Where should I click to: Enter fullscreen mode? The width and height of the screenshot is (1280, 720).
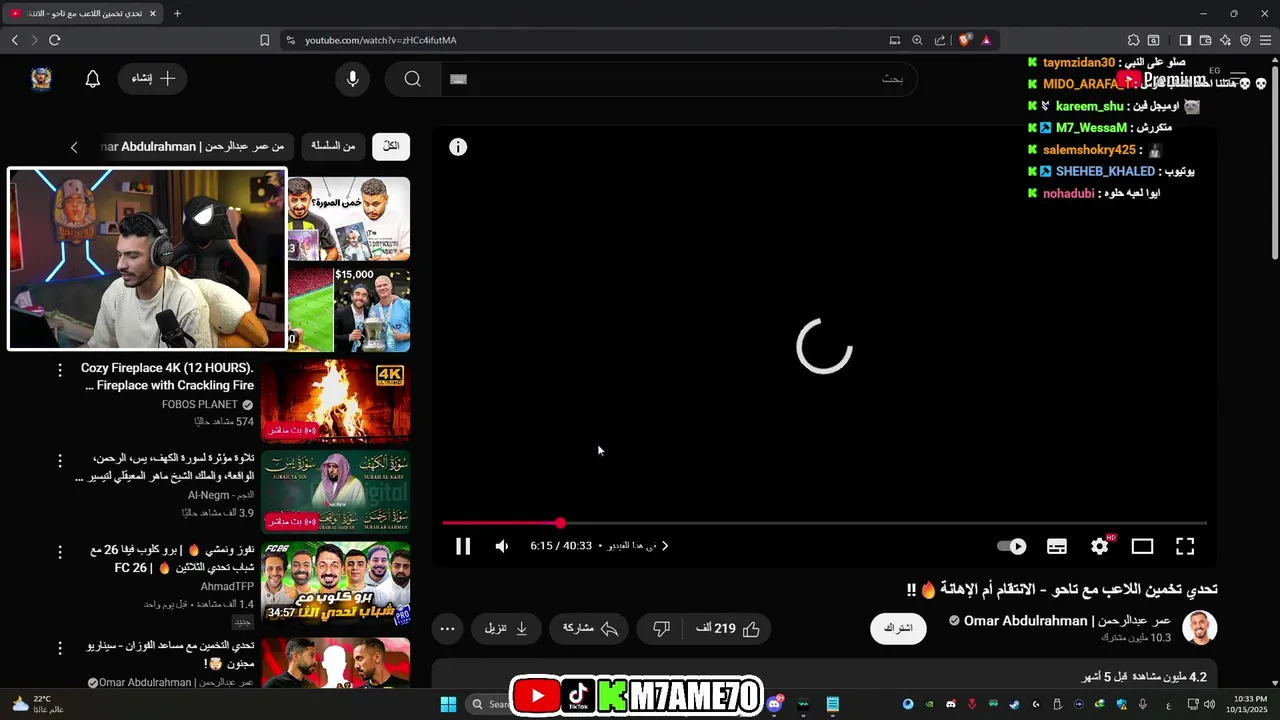1185,546
